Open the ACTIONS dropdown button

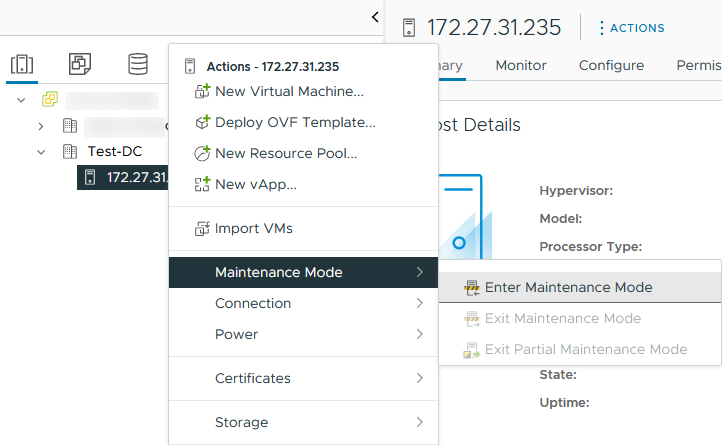(x=631, y=28)
